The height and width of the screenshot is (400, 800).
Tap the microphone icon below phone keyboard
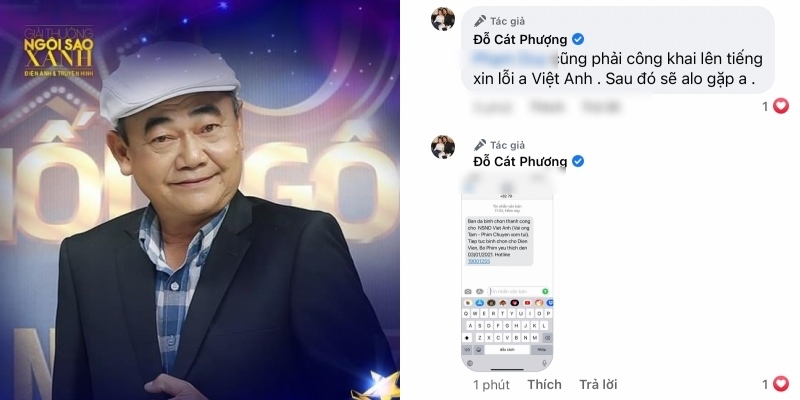click(x=544, y=363)
